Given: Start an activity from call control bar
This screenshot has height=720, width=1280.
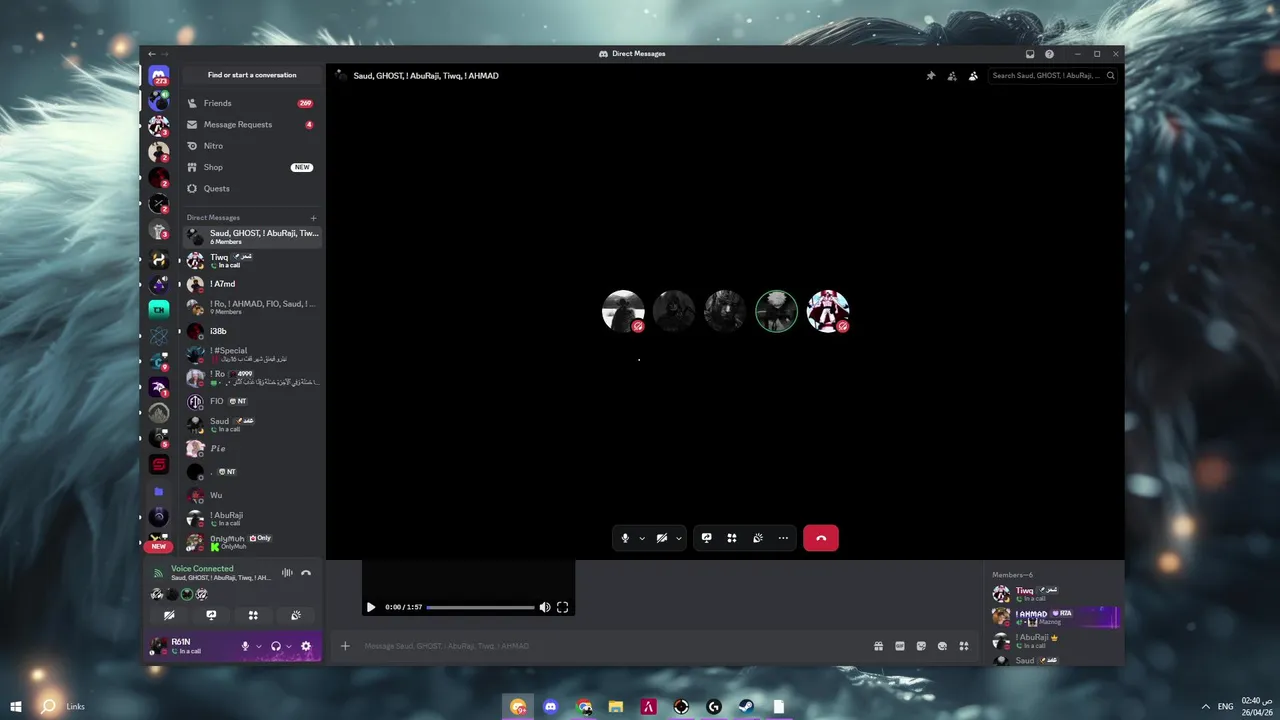Looking at the screenshot, I should pyautogui.click(x=732, y=538).
